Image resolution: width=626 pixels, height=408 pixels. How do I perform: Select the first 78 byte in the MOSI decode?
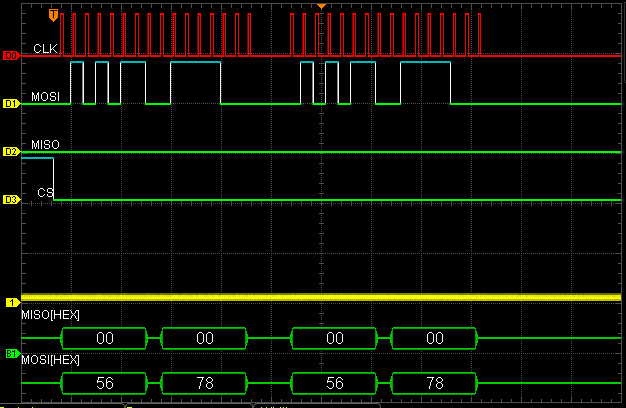coord(204,383)
